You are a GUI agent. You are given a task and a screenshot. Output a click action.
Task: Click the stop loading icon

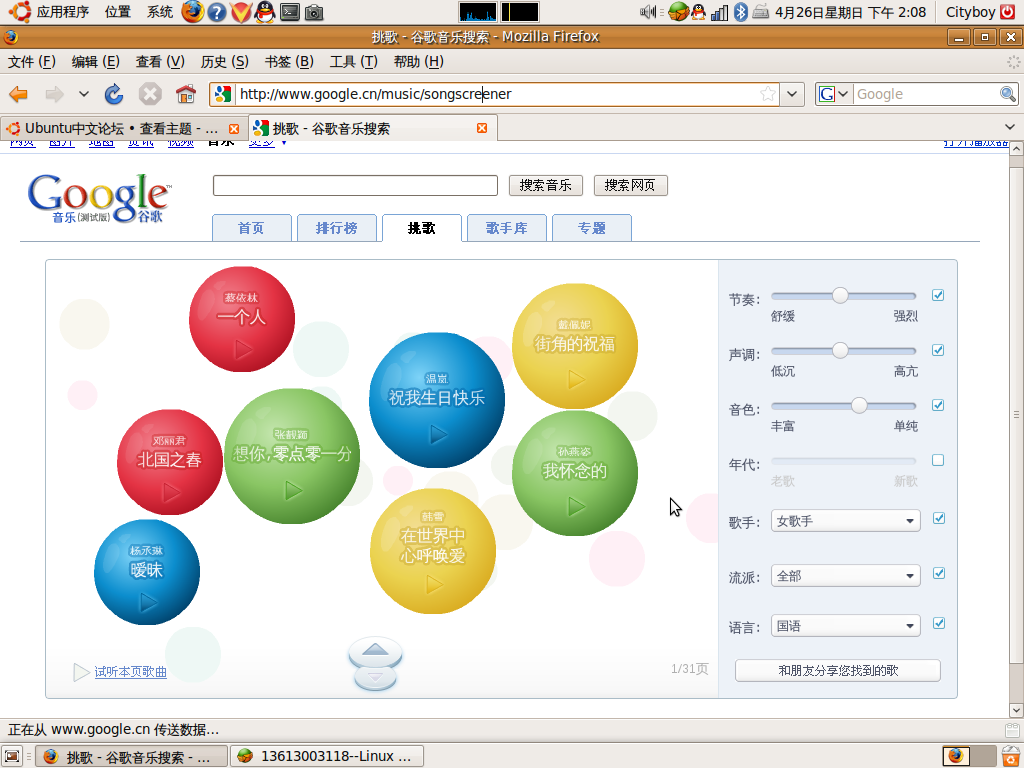pos(150,95)
